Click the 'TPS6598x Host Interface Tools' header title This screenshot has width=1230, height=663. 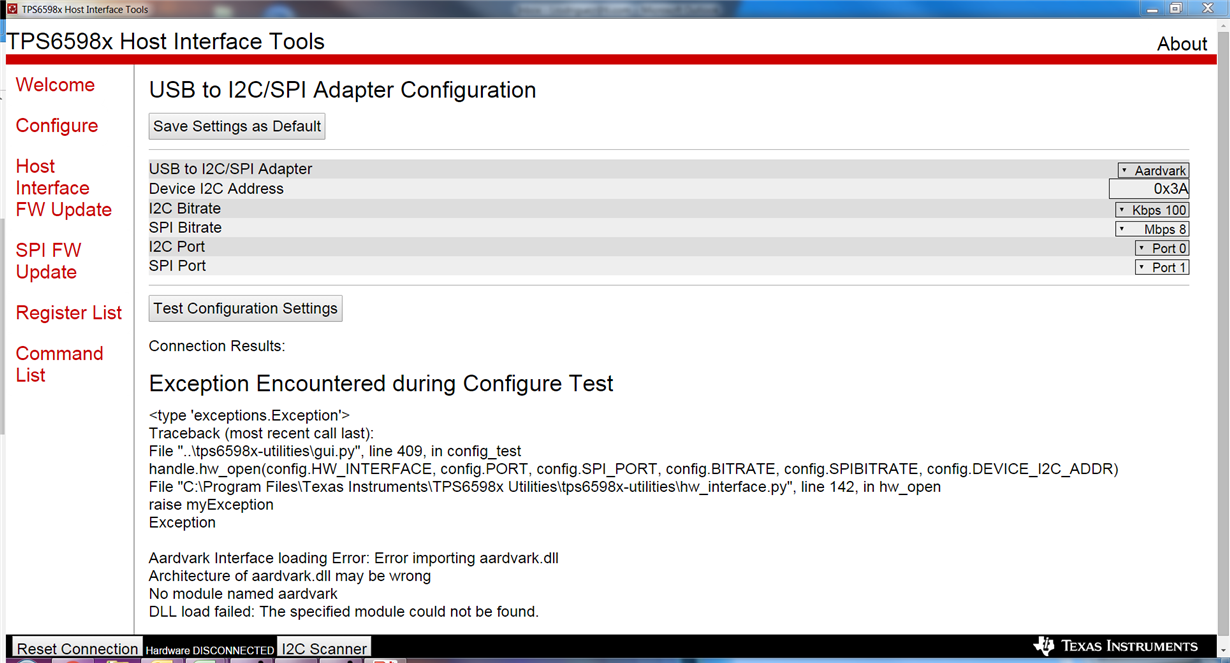(x=166, y=42)
